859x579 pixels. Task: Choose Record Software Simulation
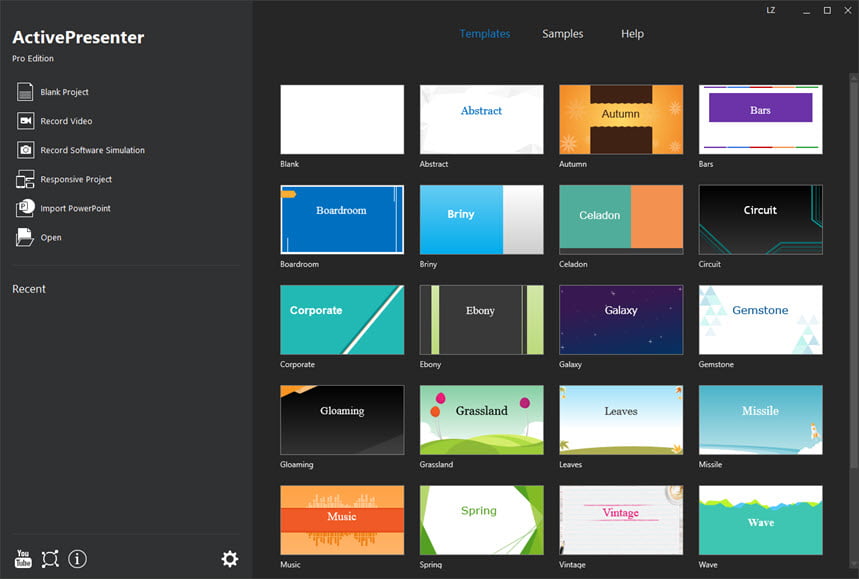[x=93, y=150]
